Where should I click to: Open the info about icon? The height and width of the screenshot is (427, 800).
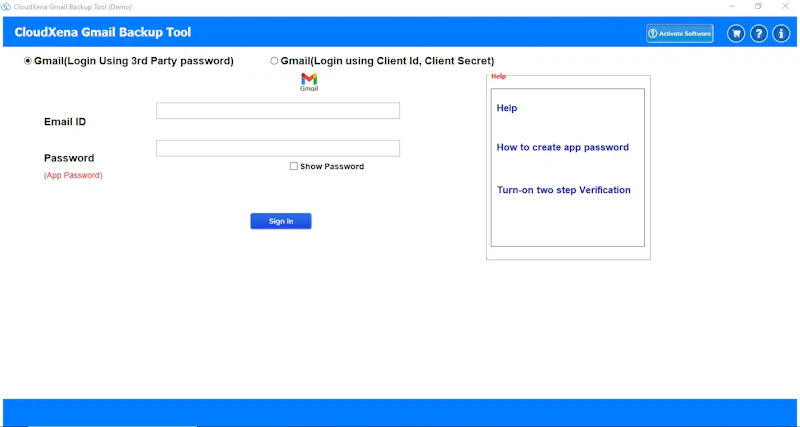781,34
